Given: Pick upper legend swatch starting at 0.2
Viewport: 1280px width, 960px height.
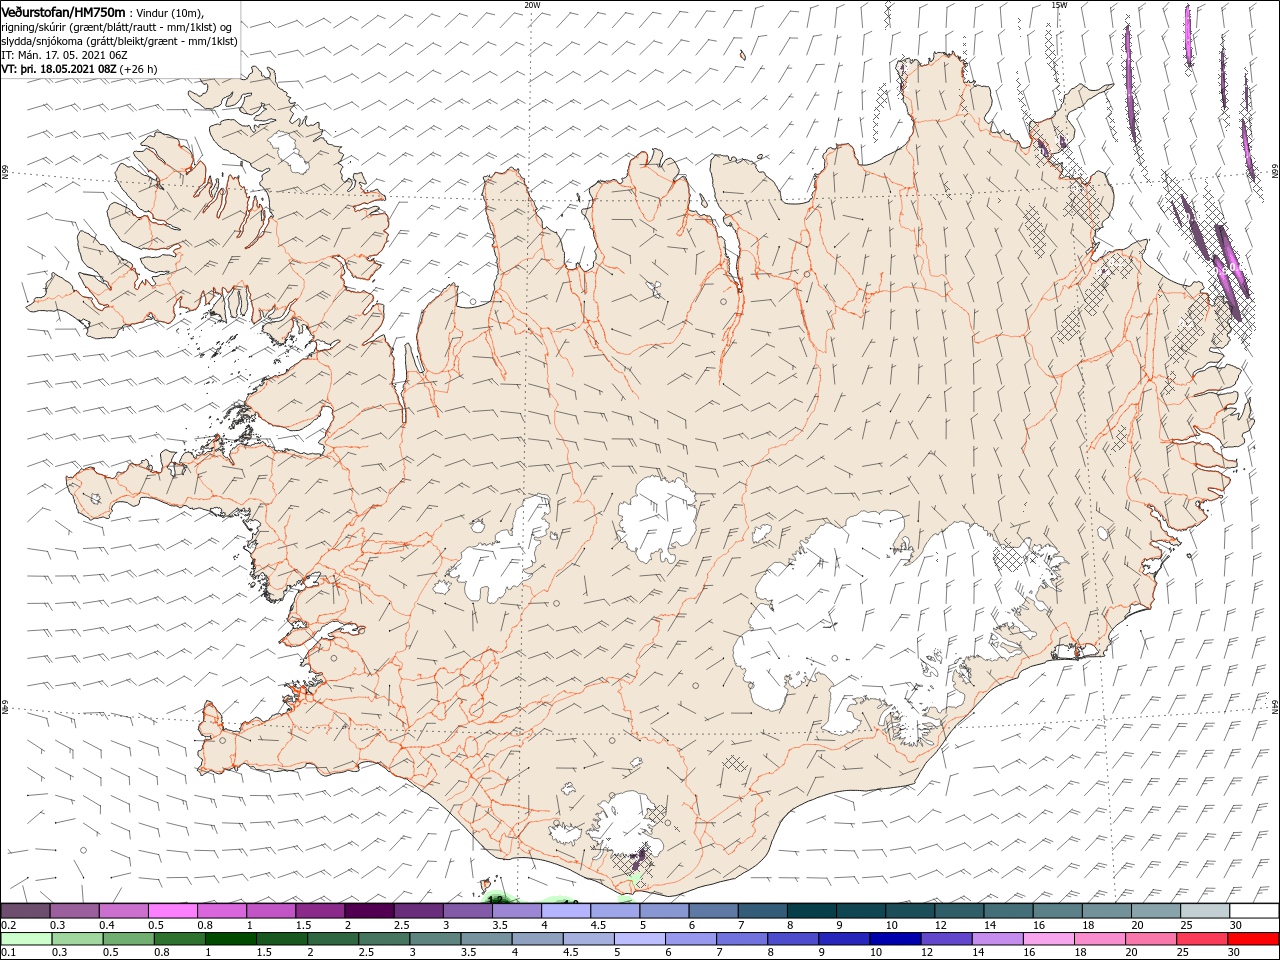Looking at the screenshot, I should coord(26,911).
